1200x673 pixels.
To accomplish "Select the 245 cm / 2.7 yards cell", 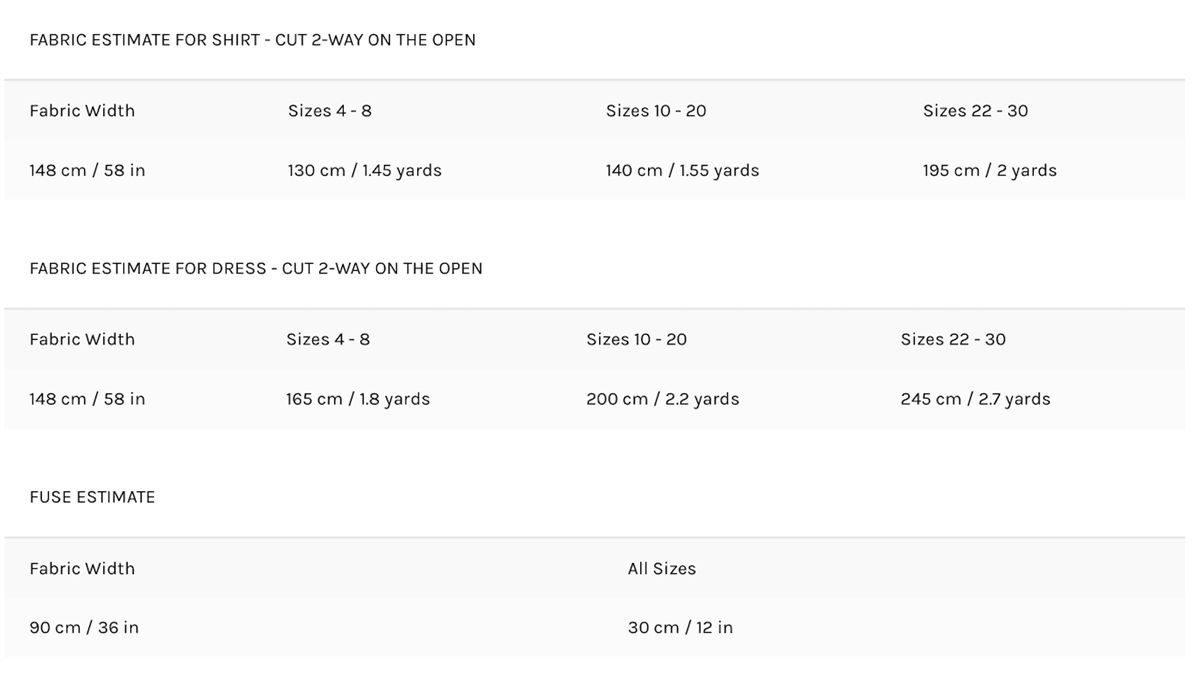I will coord(975,399).
